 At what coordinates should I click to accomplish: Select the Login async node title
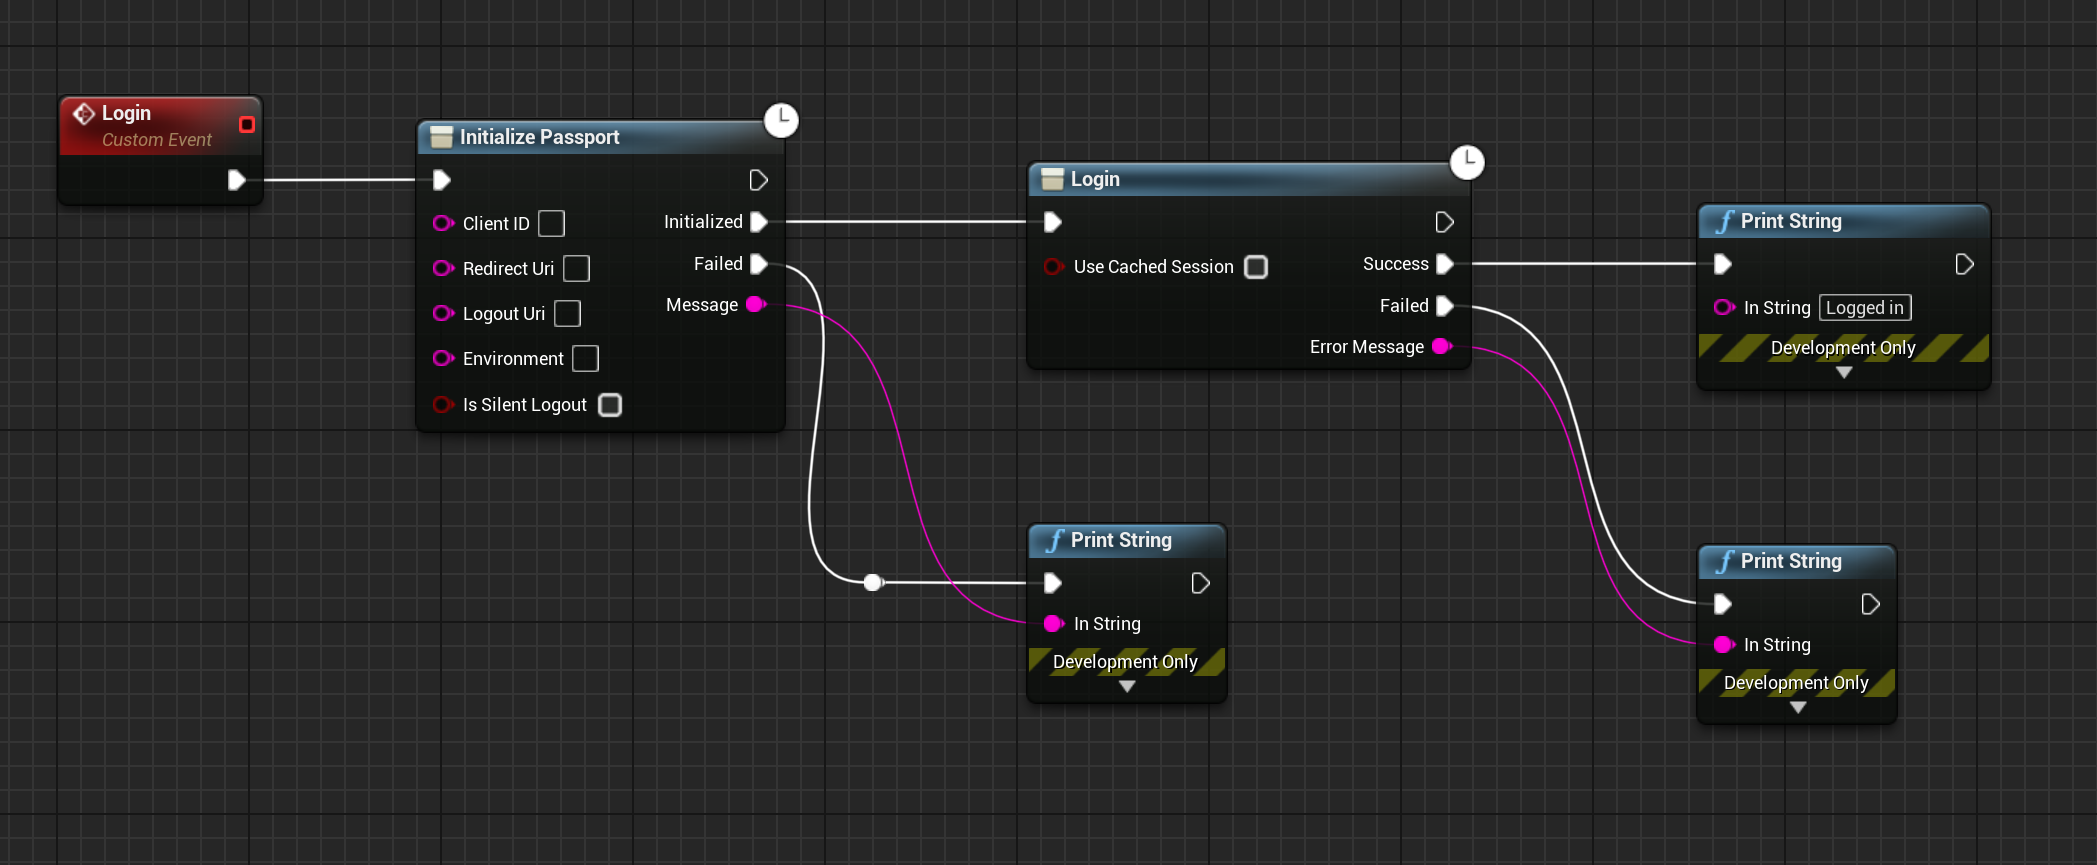pos(1095,179)
